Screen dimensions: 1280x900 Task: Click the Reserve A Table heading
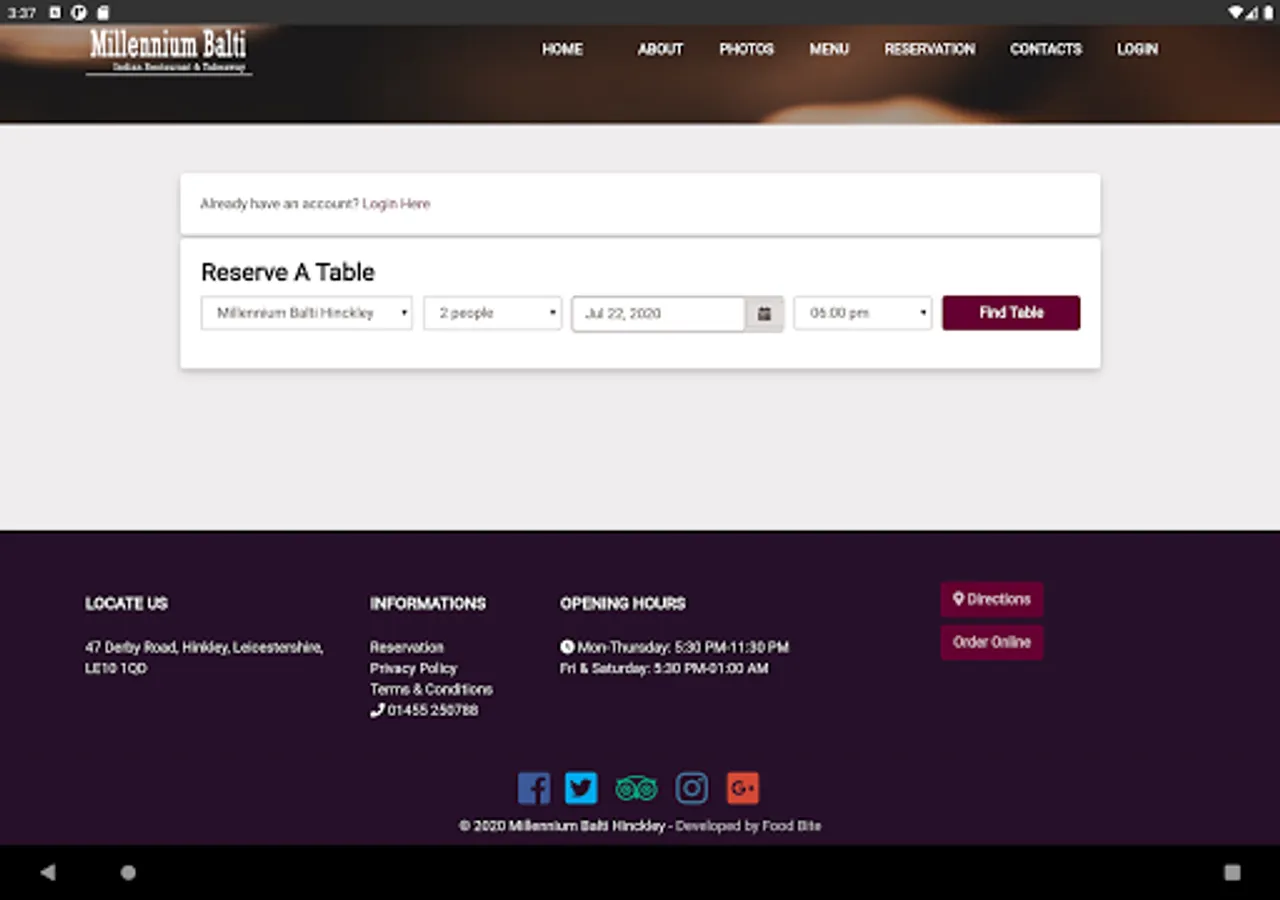click(288, 272)
